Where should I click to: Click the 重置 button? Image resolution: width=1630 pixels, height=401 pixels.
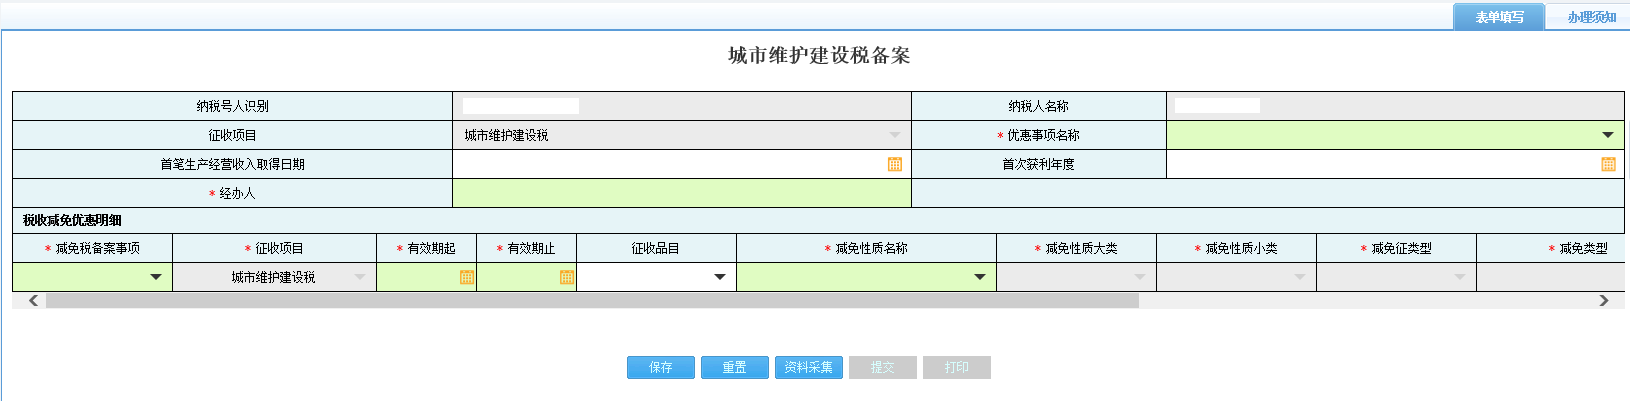pyautogui.click(x=734, y=367)
